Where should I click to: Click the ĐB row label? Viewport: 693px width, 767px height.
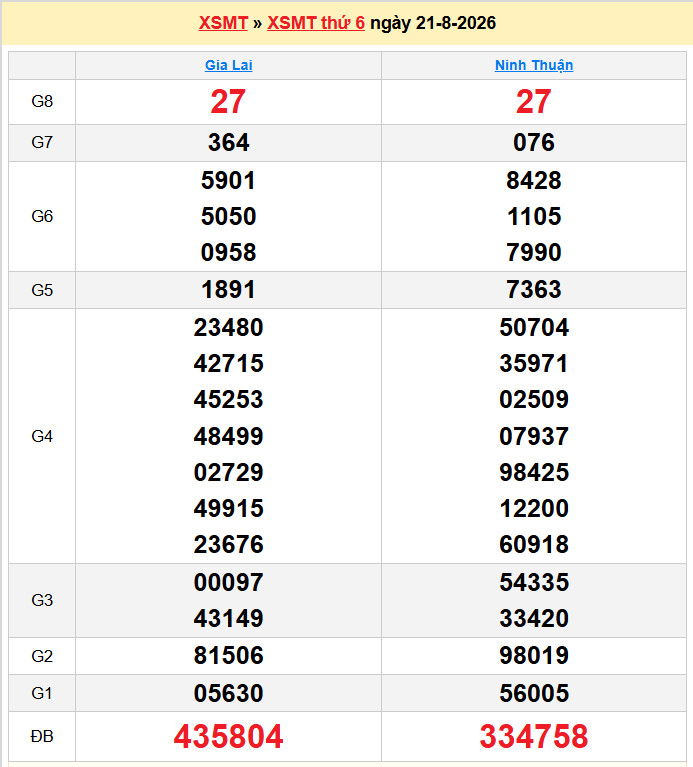tap(42, 736)
